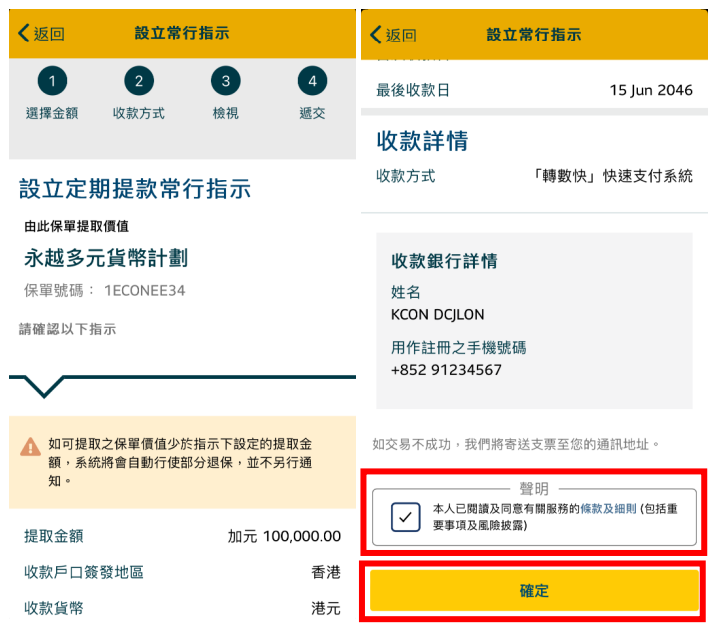Tap the 收款戶口簽發地區 row showing 香港
Image resolution: width=717 pixels, height=636 pixels.
click(x=182, y=572)
